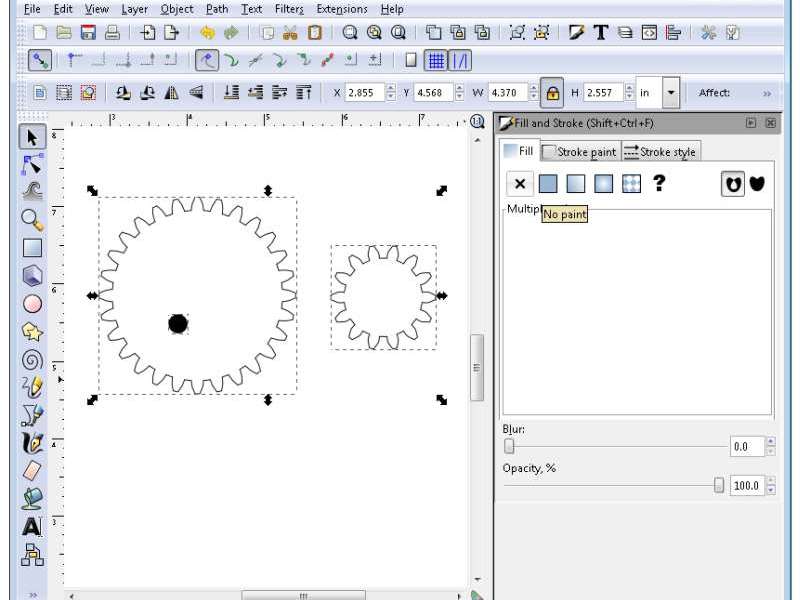The width and height of the screenshot is (800, 600).
Task: Expand the toolbox overflow chevron
Action: pyautogui.click(x=33, y=595)
